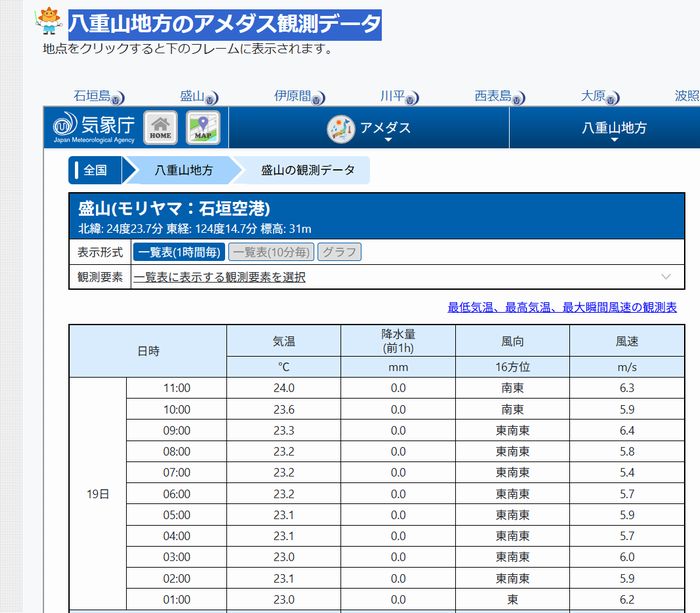Click the 気温 column header
Screen dimensions: 700x613
click(x=283, y=341)
